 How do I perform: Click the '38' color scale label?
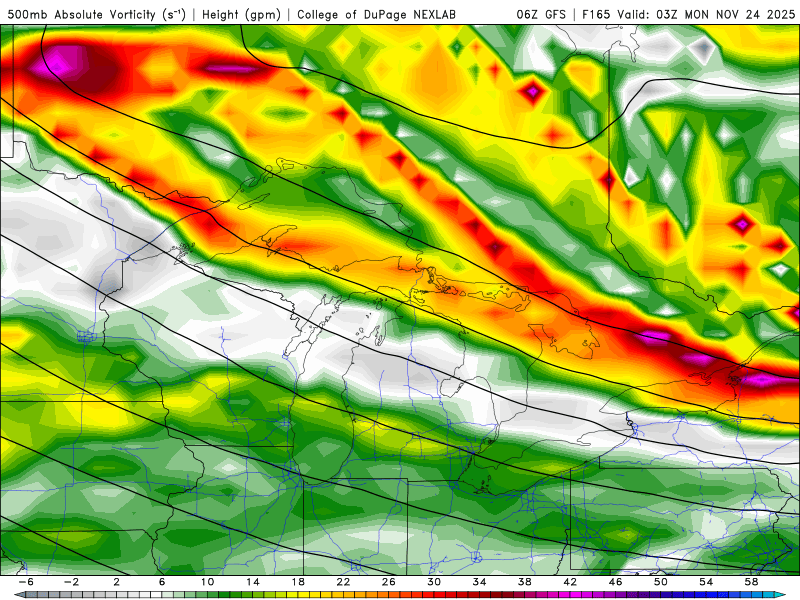[524, 582]
